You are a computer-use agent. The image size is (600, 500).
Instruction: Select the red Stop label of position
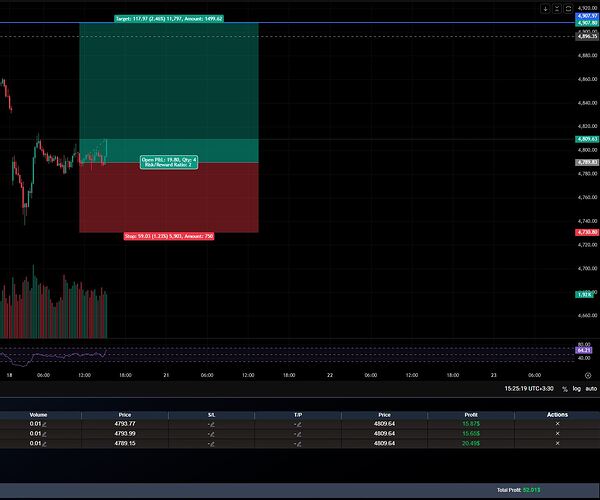pyautogui.click(x=169, y=236)
